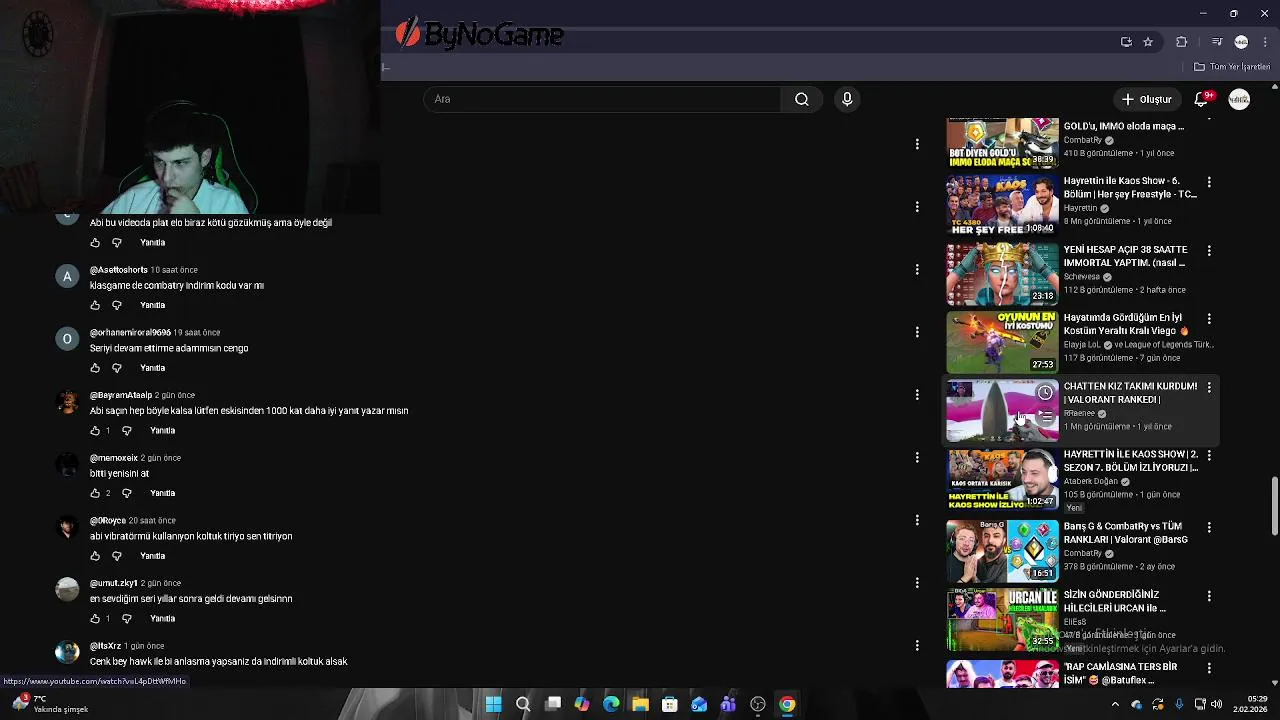Open video title HAYRETTİN İLE KAOS SHOW 2. SEZON
Image resolution: width=1280 pixels, height=720 pixels.
(1131, 461)
